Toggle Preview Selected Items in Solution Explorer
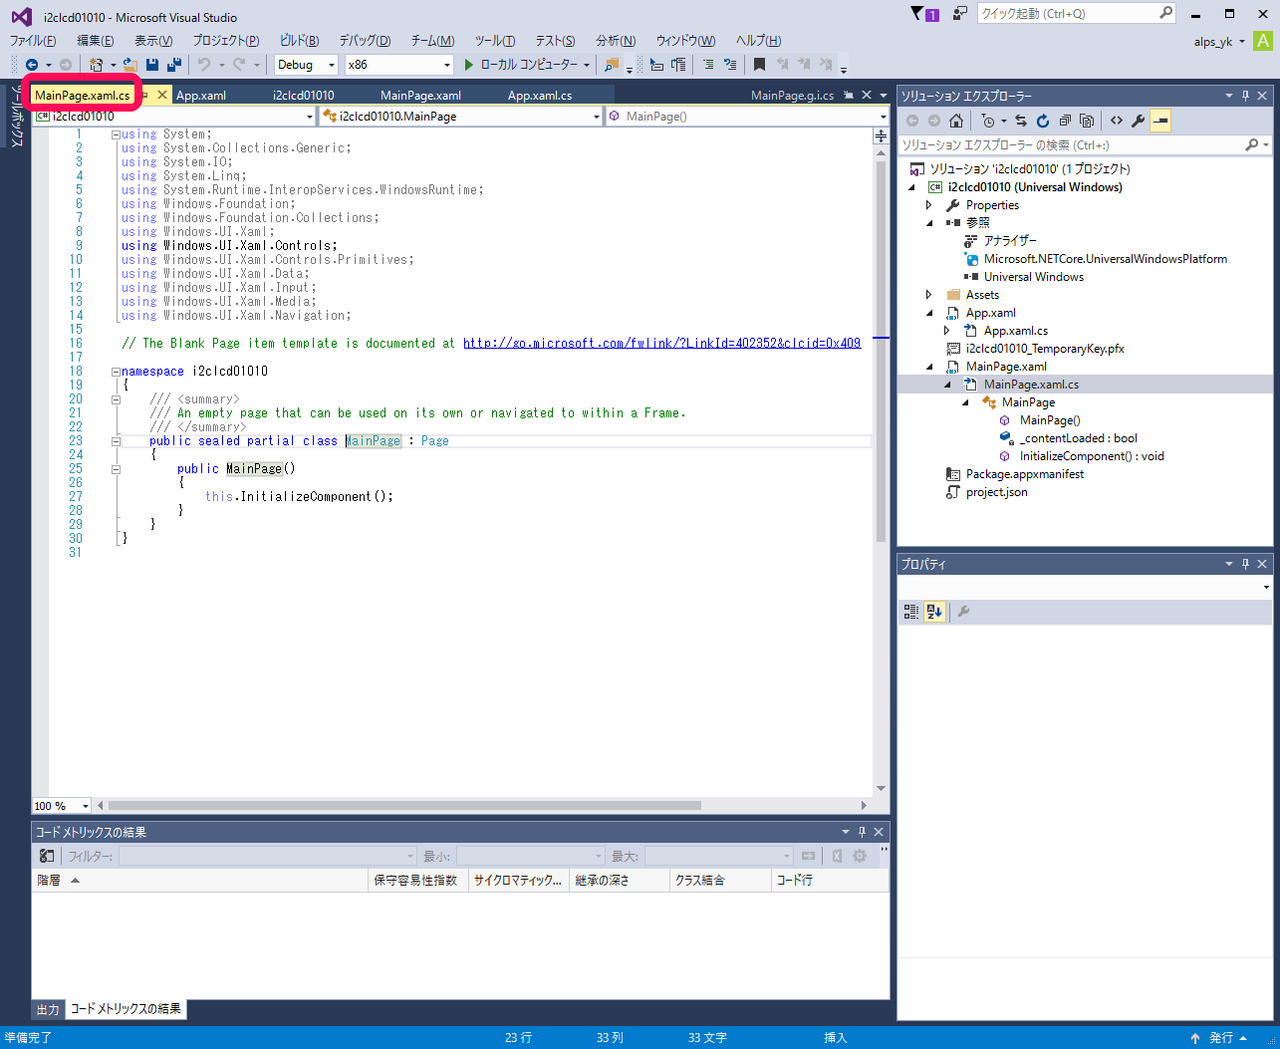Screen dimensions: 1280x1049 click(1160, 121)
